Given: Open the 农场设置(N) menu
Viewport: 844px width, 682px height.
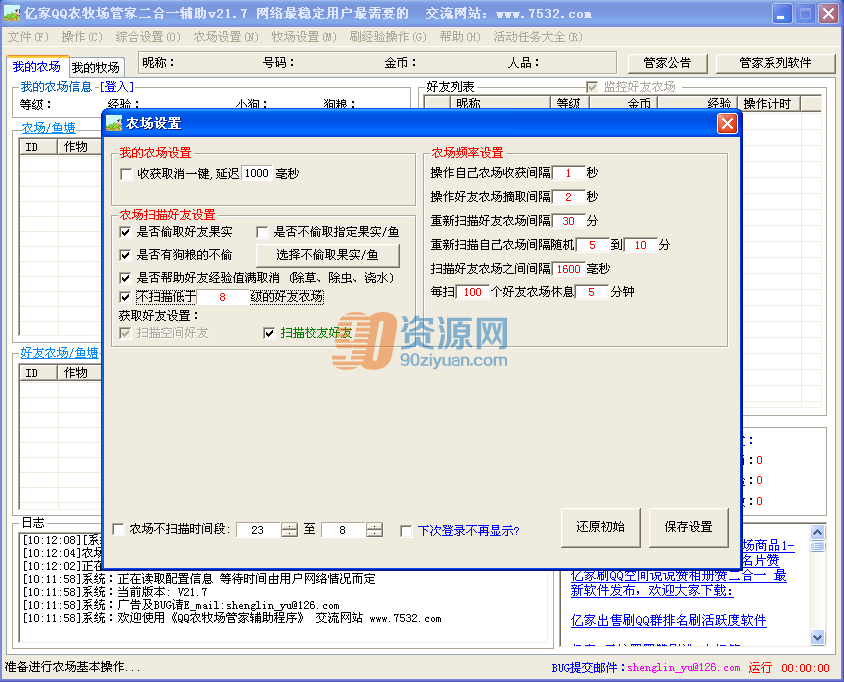Looking at the screenshot, I should tap(226, 37).
